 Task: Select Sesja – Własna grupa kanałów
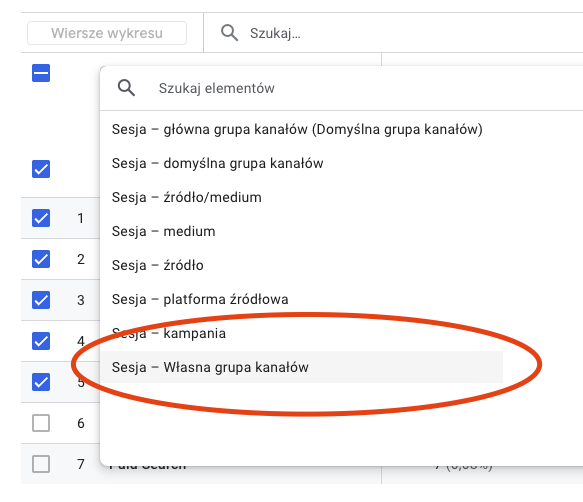[302, 367]
